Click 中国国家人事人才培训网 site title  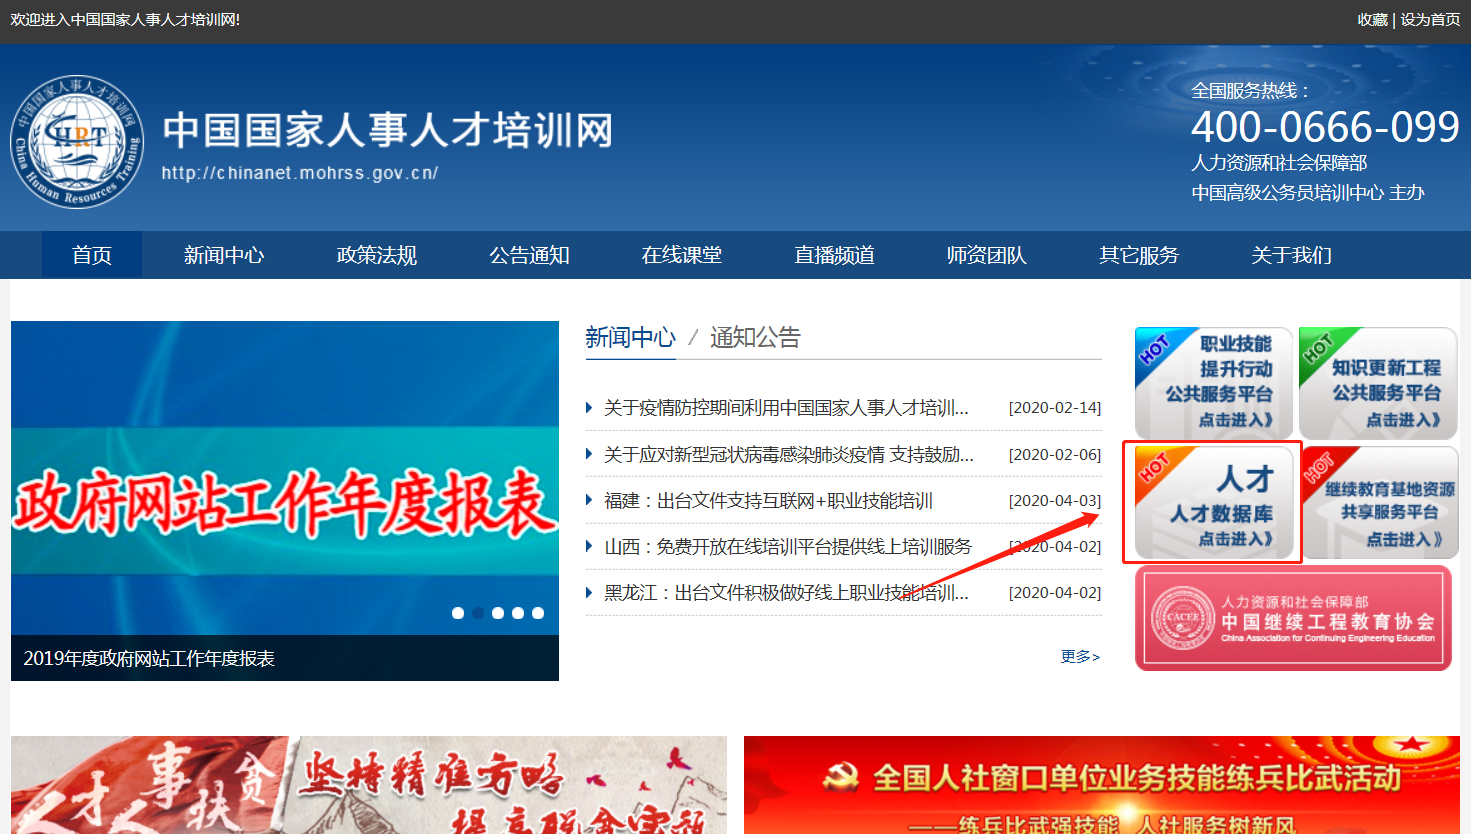pos(388,131)
